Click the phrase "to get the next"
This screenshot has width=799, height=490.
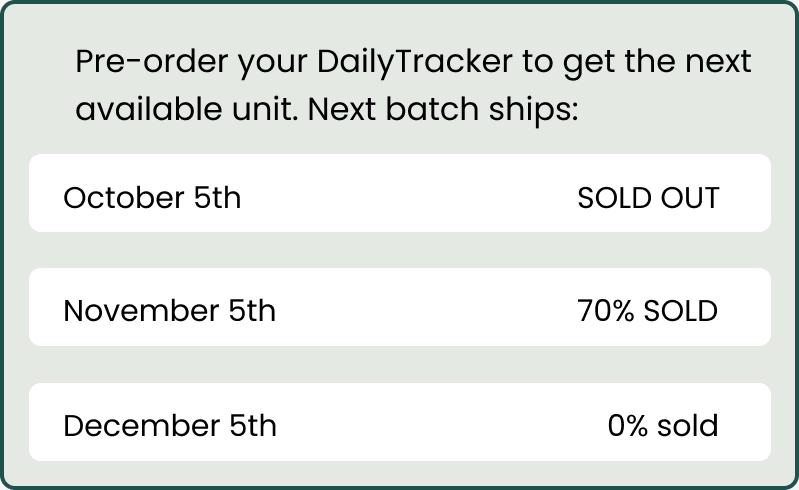[x=638, y=62]
